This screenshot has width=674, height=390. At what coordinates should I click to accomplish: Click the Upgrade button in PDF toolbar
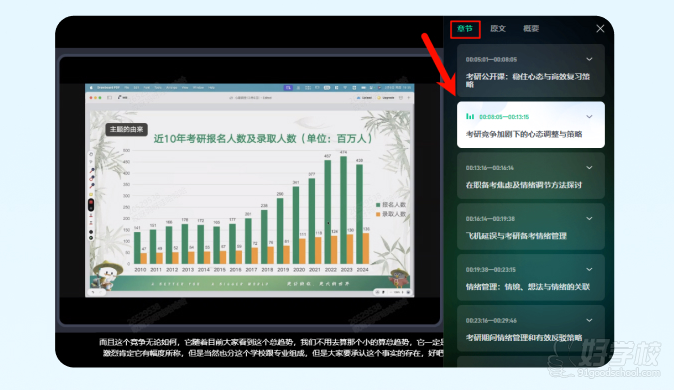coord(385,98)
